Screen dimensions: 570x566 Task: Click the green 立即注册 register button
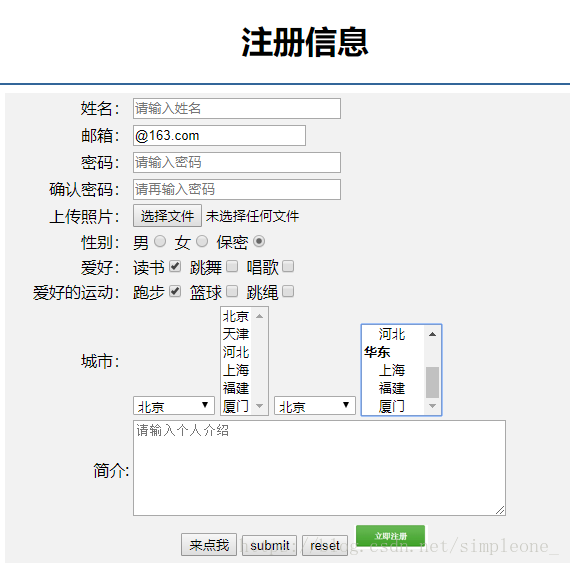point(390,536)
